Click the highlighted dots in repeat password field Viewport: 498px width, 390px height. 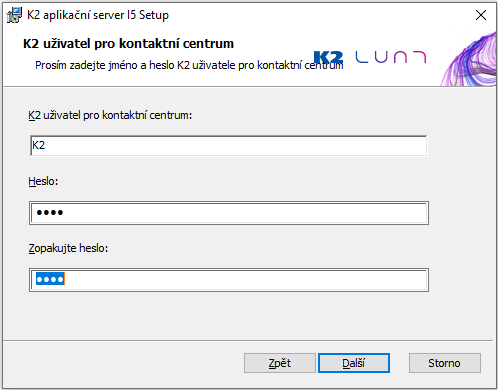point(50,279)
